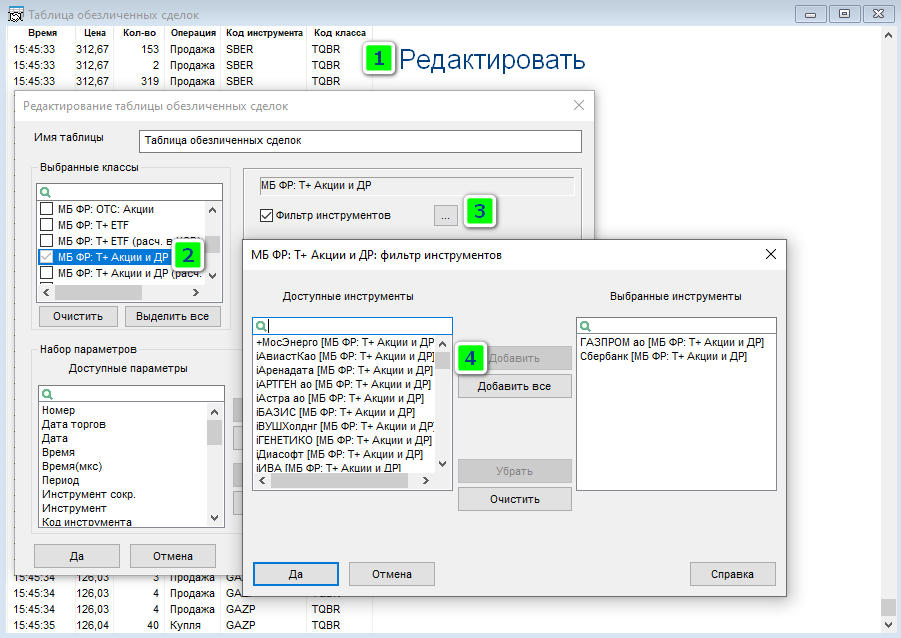Screen dimensions: 901x638
Task: Click the app icon in main title bar
Action: (15, 15)
